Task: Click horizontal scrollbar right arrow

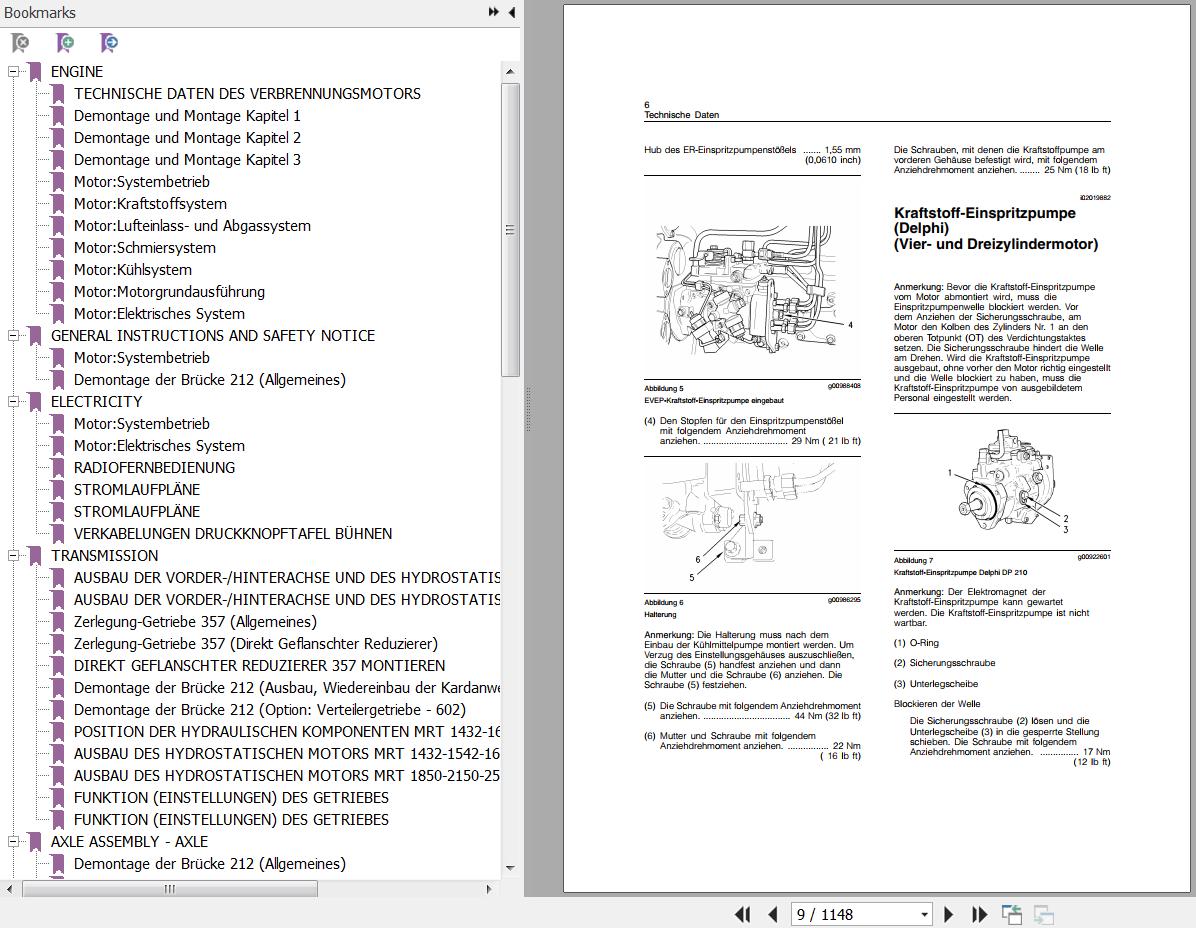Action: coord(489,889)
